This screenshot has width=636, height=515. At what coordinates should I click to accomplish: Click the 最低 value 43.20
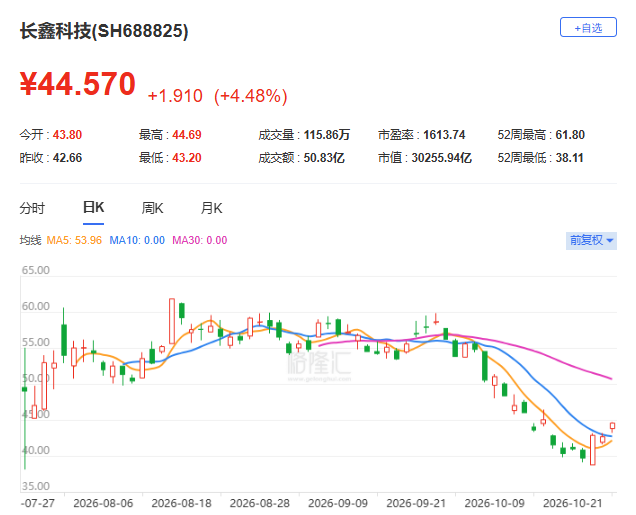pos(187,158)
